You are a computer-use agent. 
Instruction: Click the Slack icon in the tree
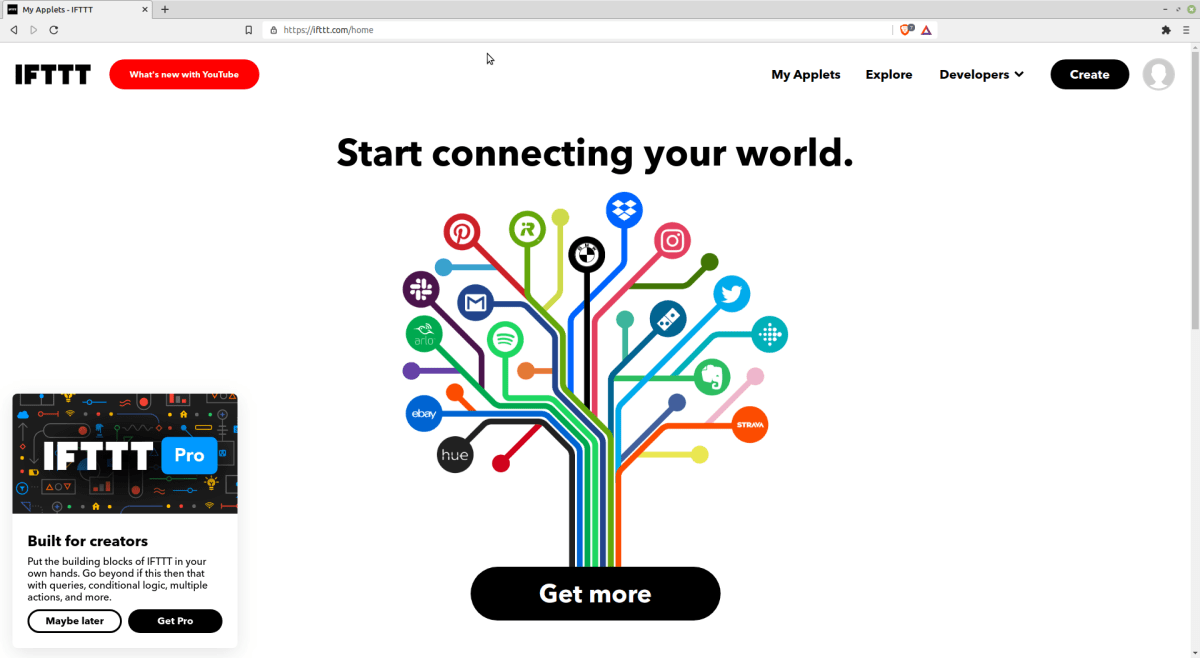pos(421,290)
